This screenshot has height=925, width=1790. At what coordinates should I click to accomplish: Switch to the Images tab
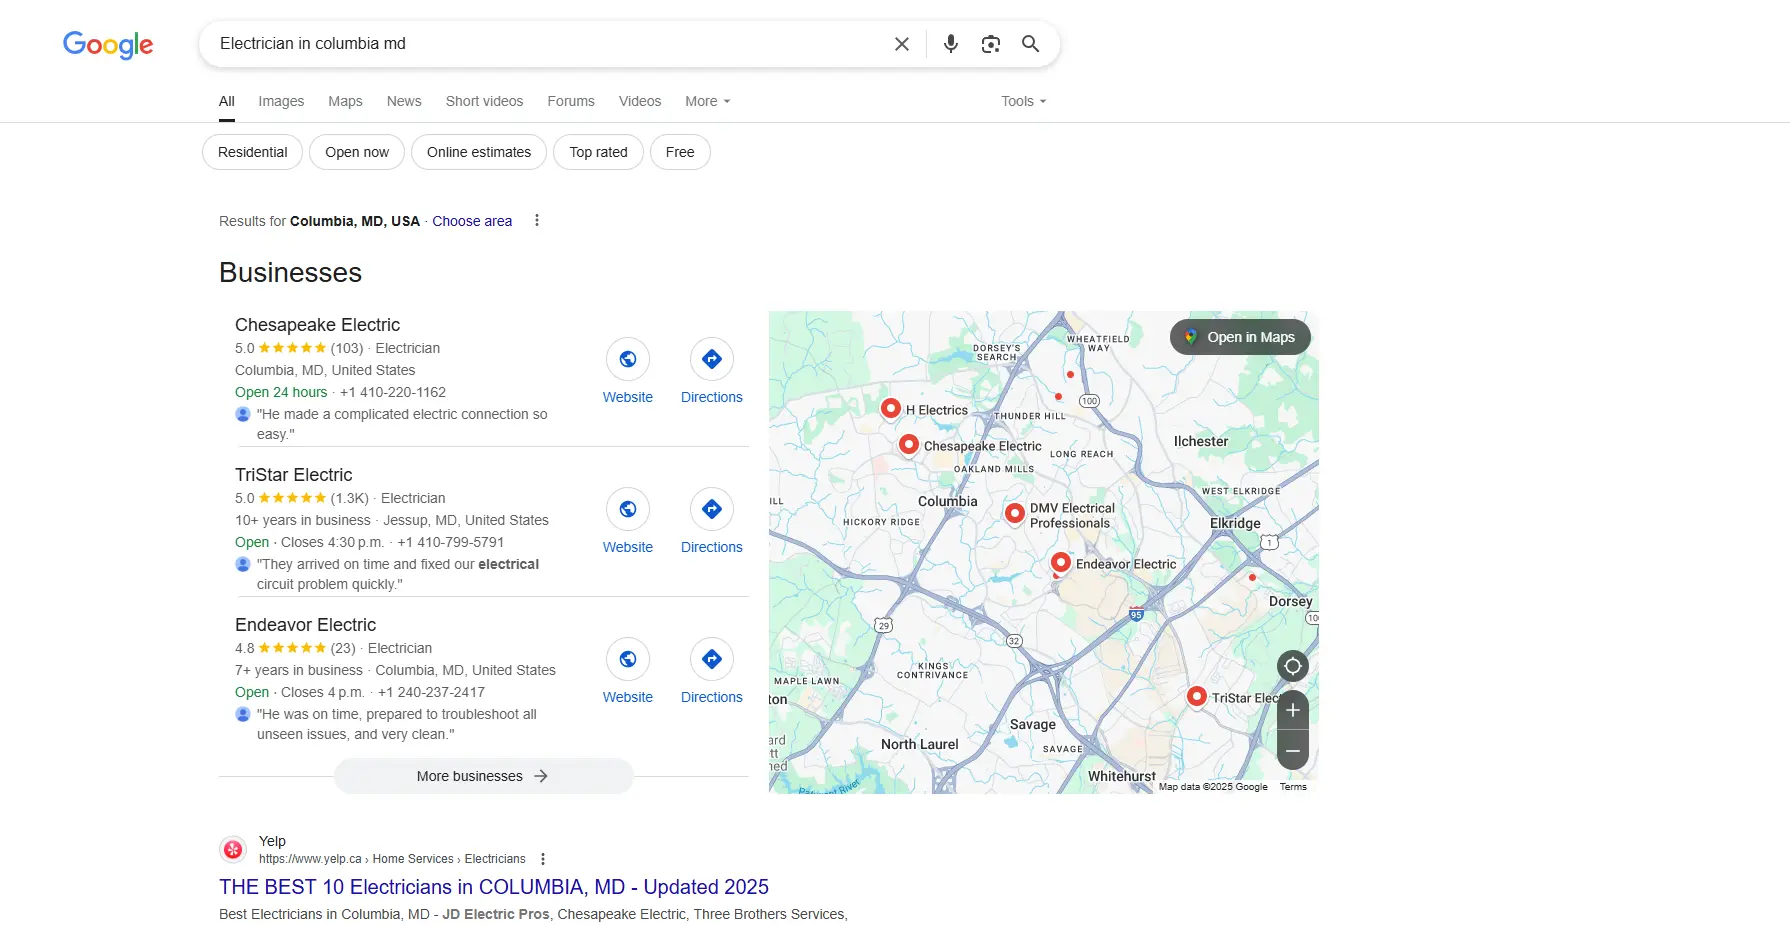pos(281,101)
